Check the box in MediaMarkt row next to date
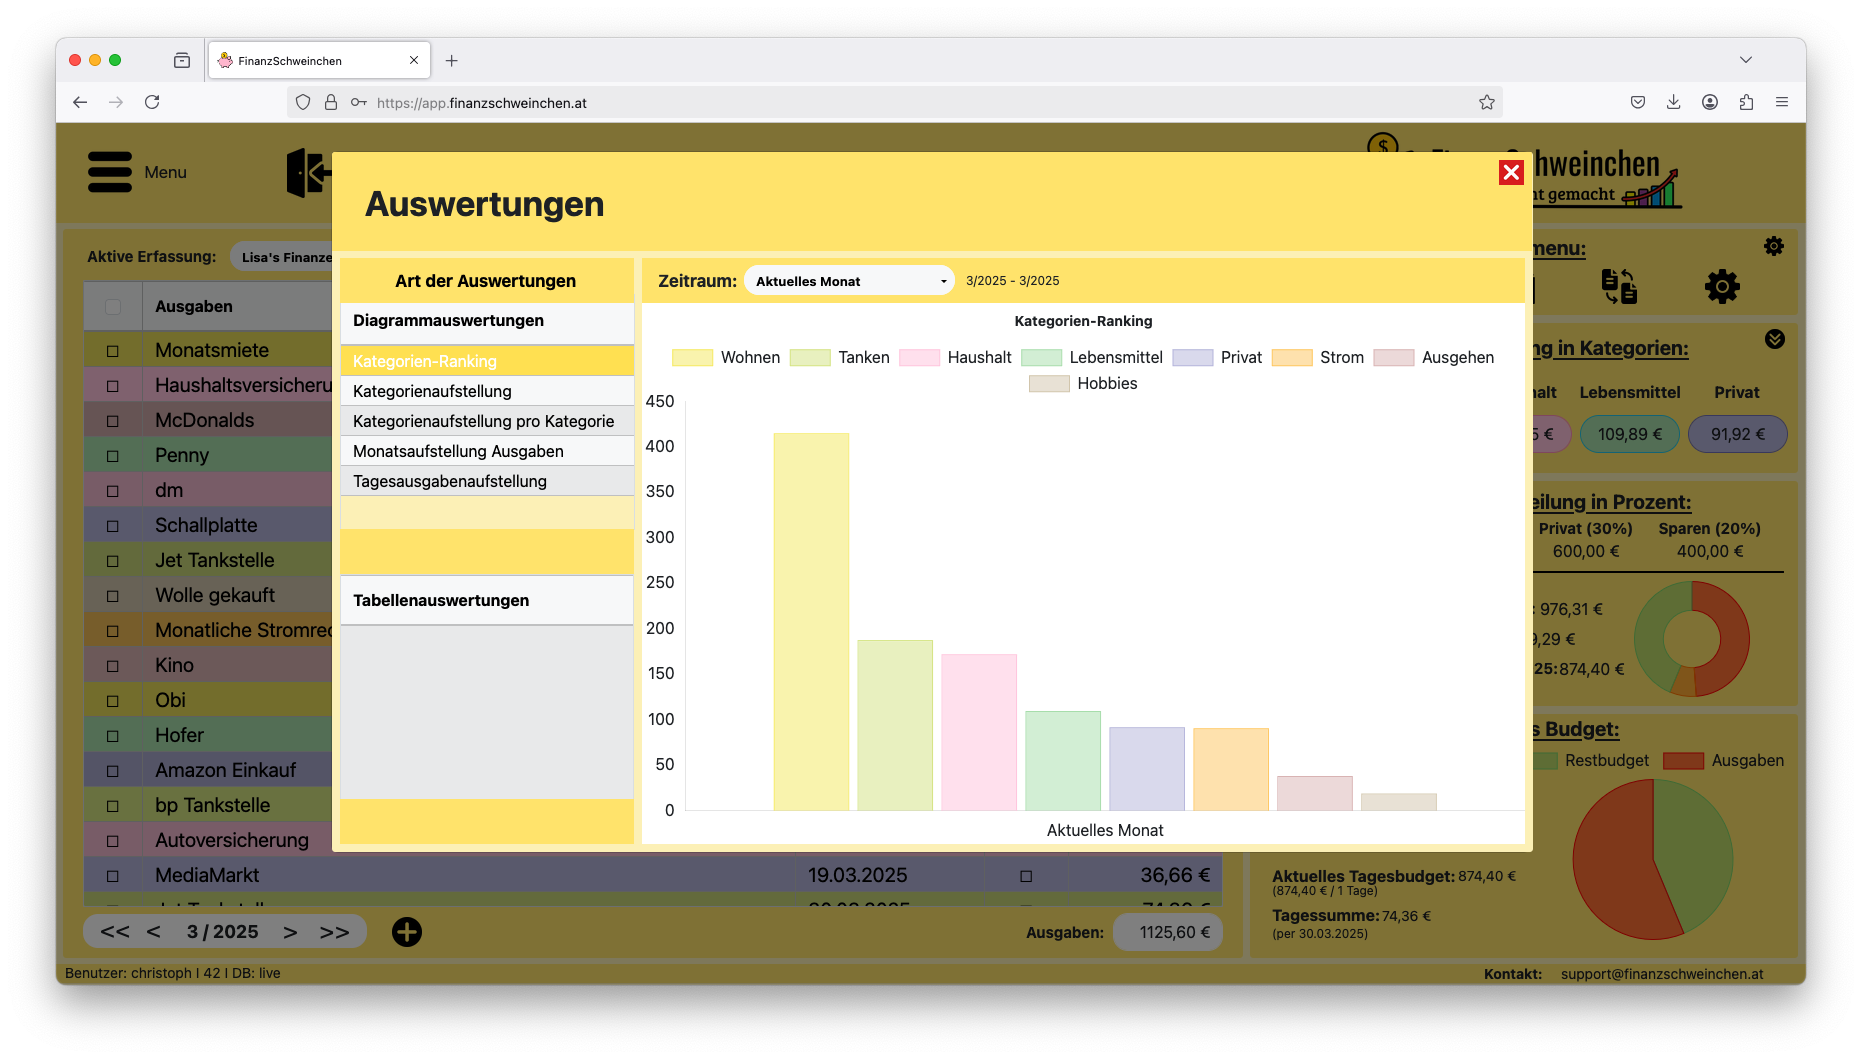 click(x=1026, y=876)
